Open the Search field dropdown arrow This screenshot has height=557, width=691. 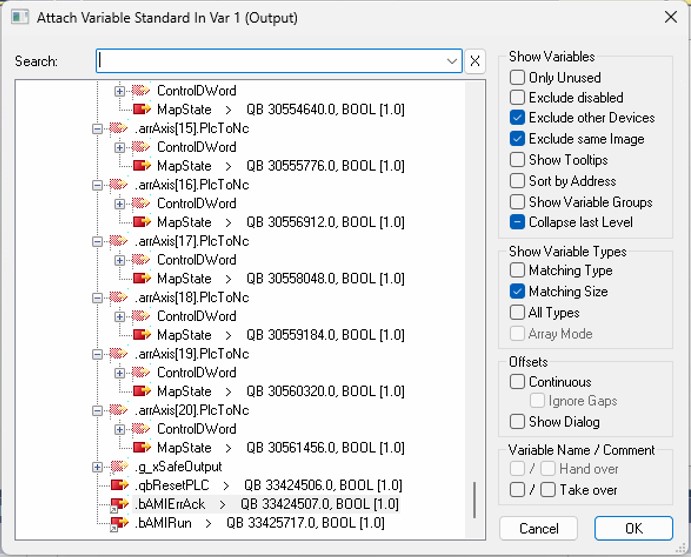452,61
